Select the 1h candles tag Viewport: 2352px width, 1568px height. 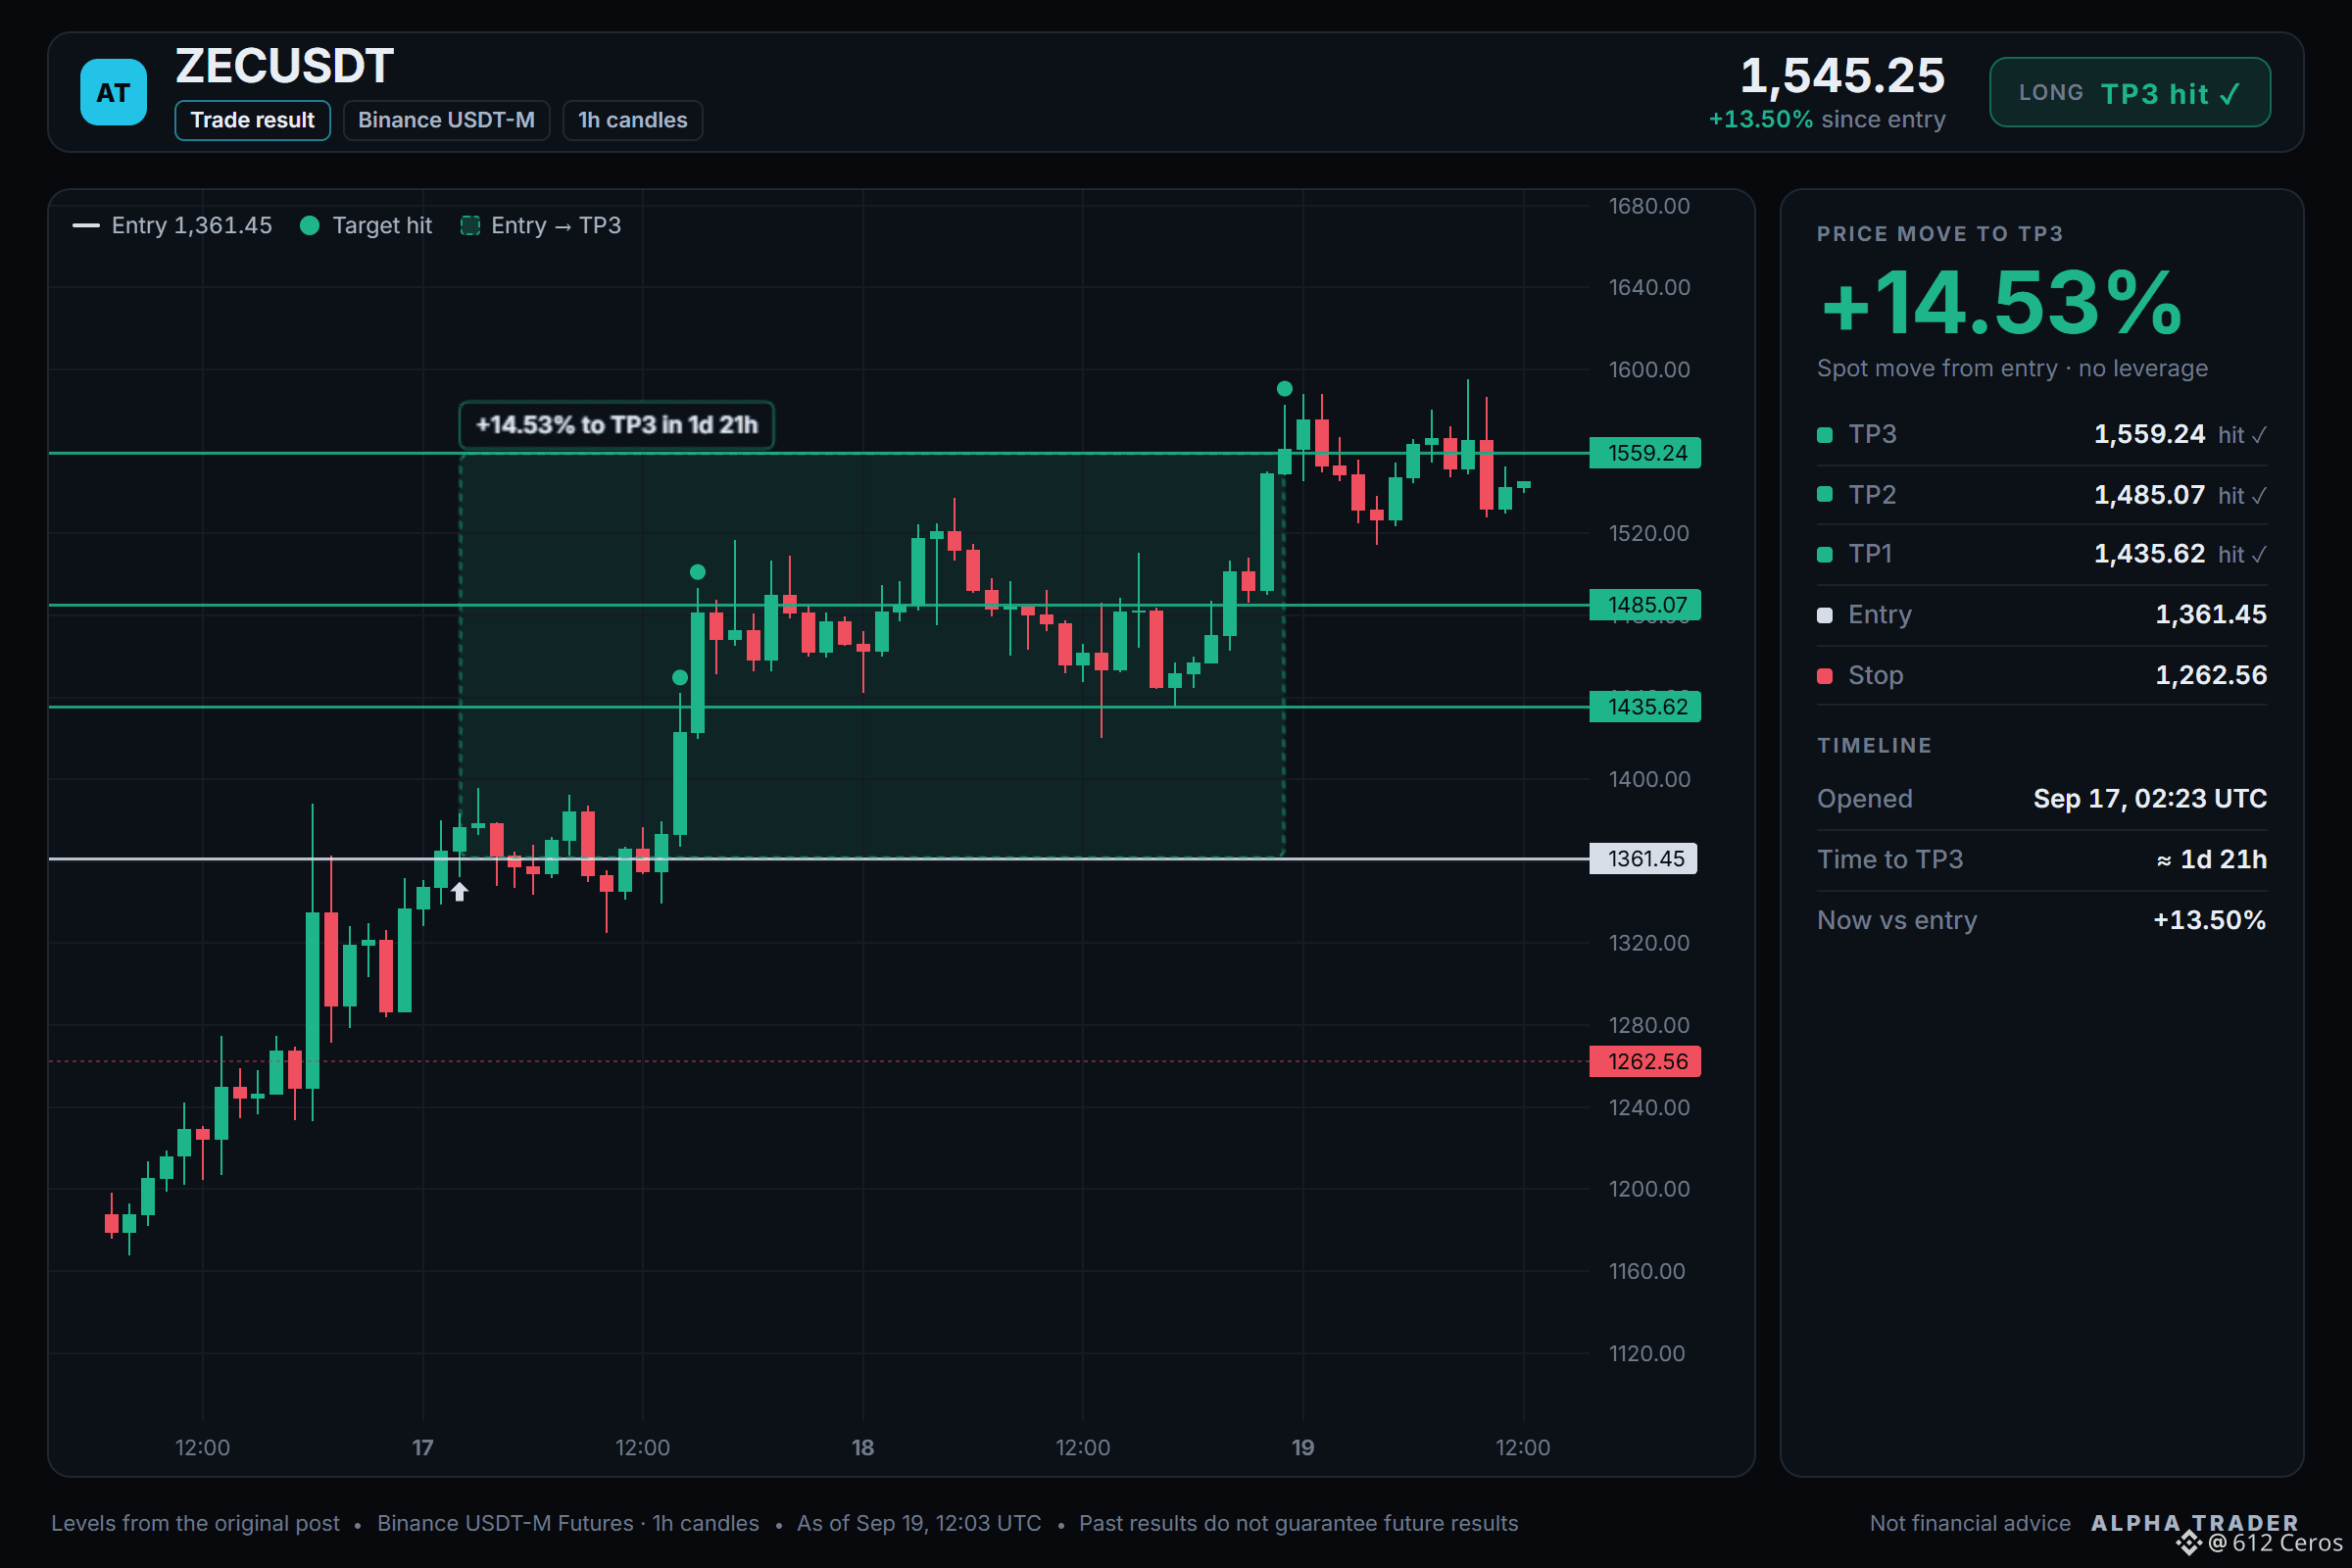(x=632, y=120)
